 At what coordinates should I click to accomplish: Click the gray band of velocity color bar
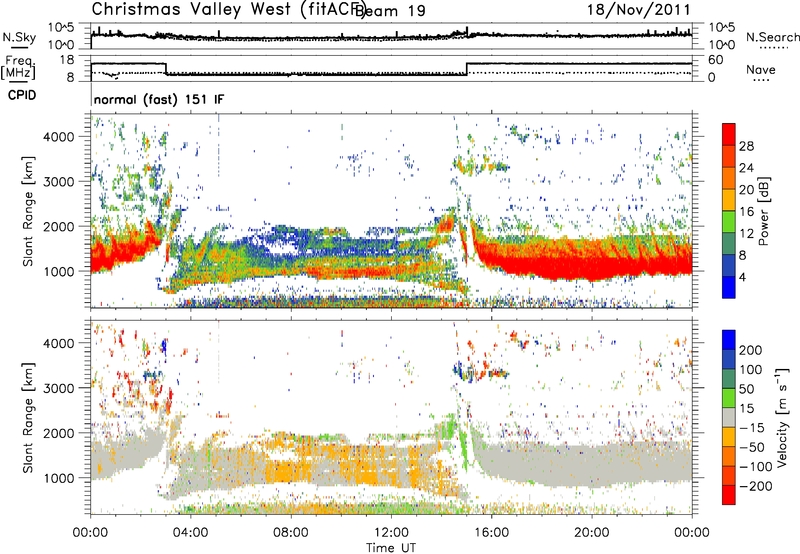(x=729, y=418)
